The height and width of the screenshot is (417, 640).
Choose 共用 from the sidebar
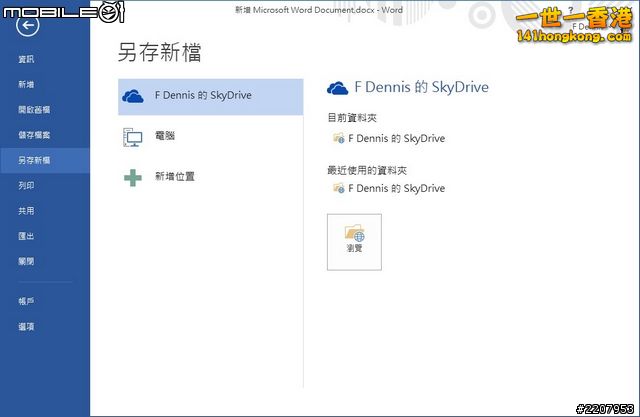[x=26, y=211]
